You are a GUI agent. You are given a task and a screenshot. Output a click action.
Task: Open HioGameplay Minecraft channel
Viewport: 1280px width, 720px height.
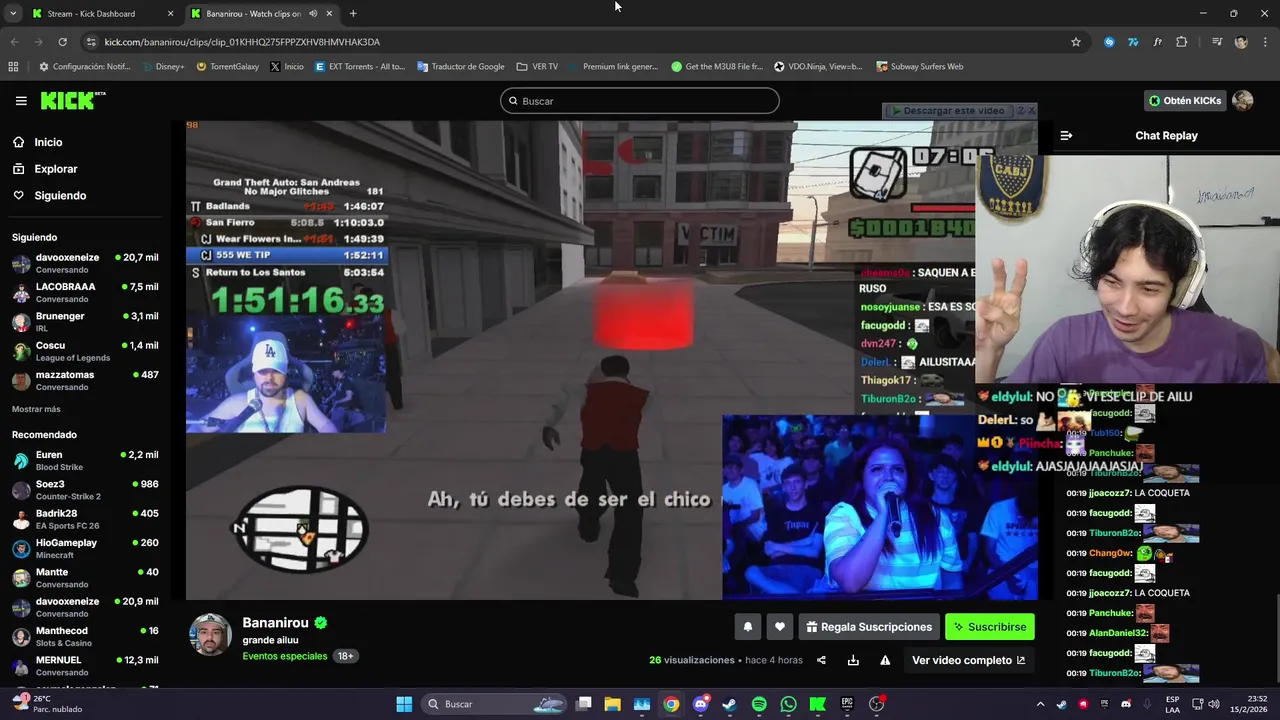(85, 549)
